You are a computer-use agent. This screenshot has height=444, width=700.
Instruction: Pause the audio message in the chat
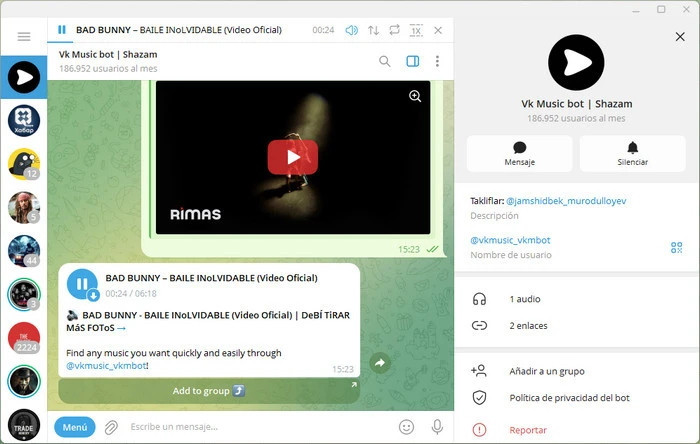pos(82,284)
